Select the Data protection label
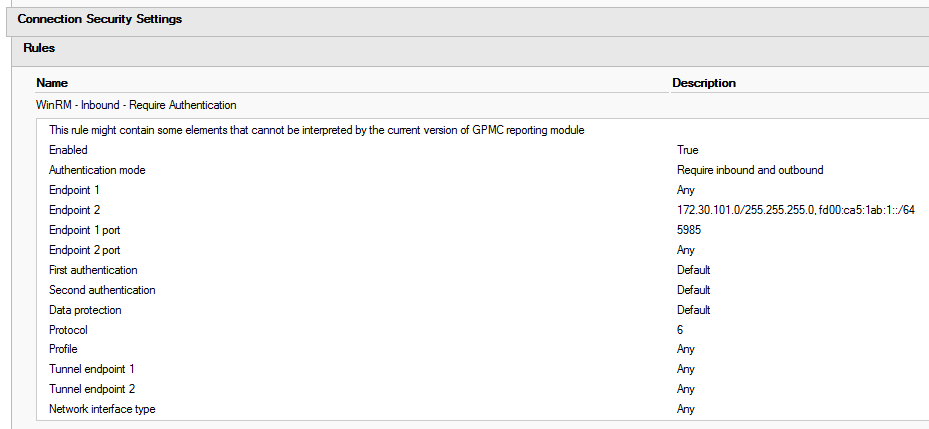 tap(85, 310)
